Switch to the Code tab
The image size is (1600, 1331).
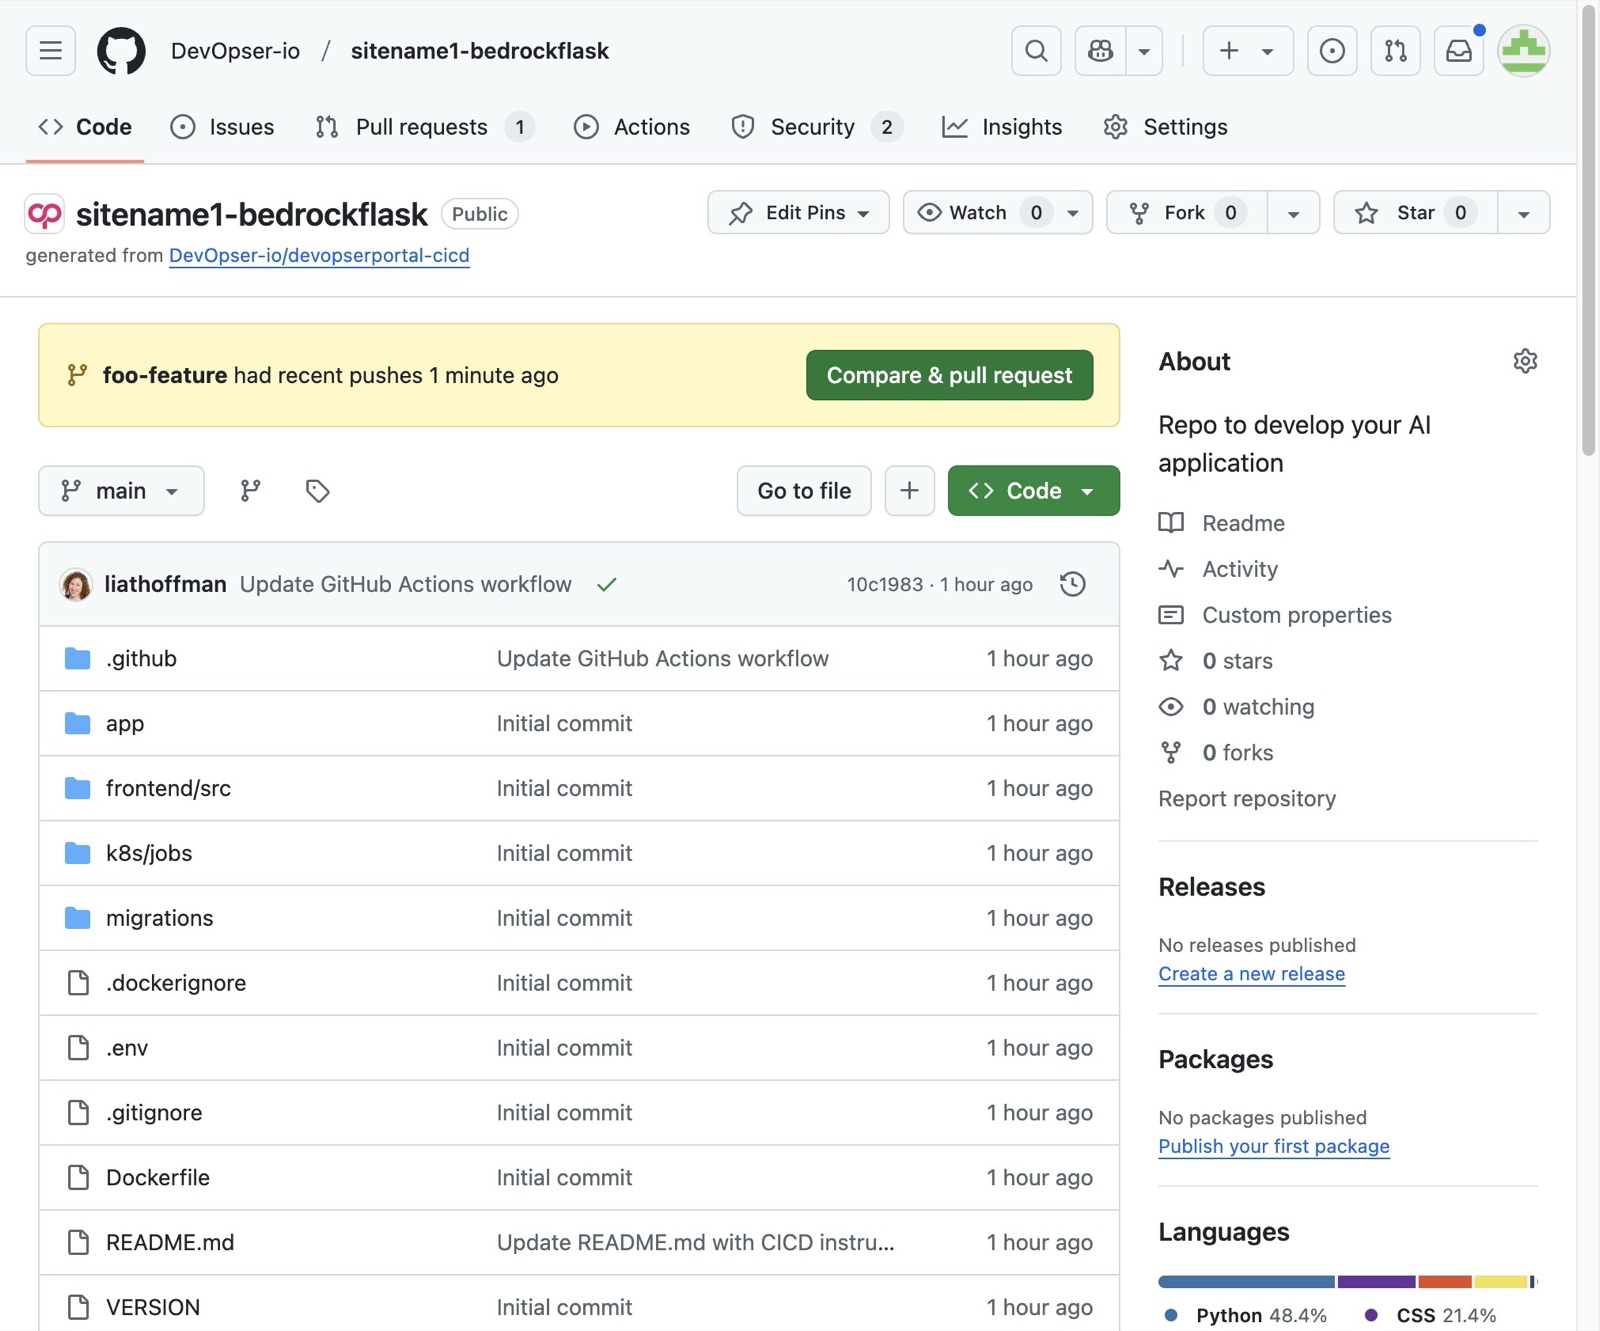(85, 127)
